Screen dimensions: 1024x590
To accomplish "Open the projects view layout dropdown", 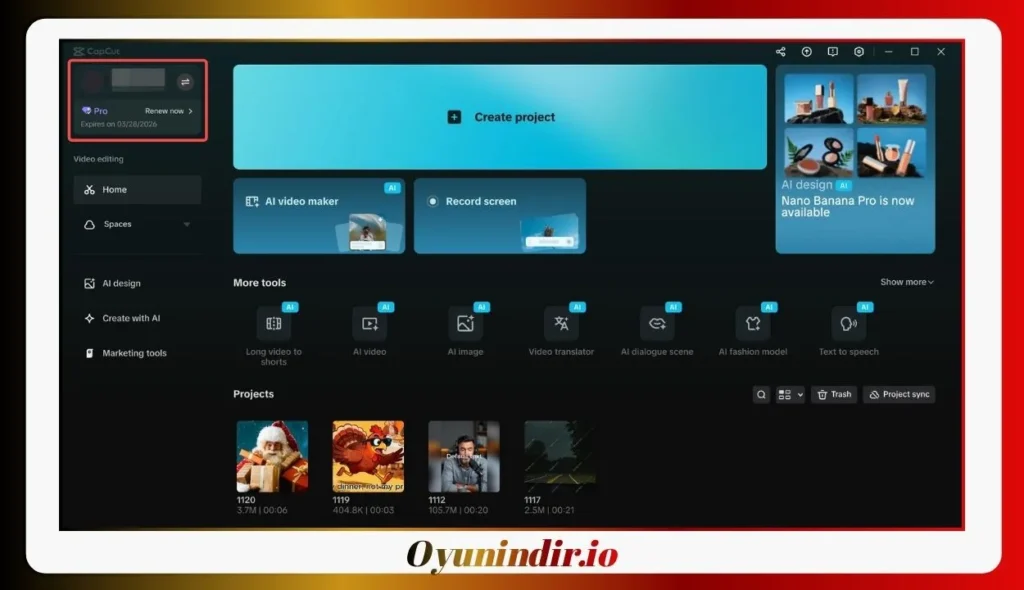I will 790,395.
